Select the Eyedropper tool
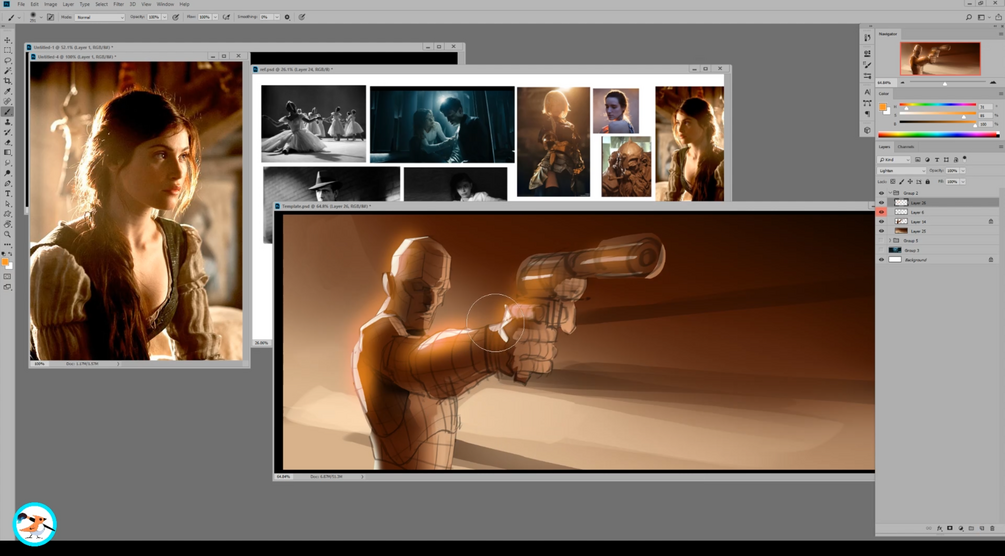Viewport: 1005px width, 556px height. tap(8, 91)
